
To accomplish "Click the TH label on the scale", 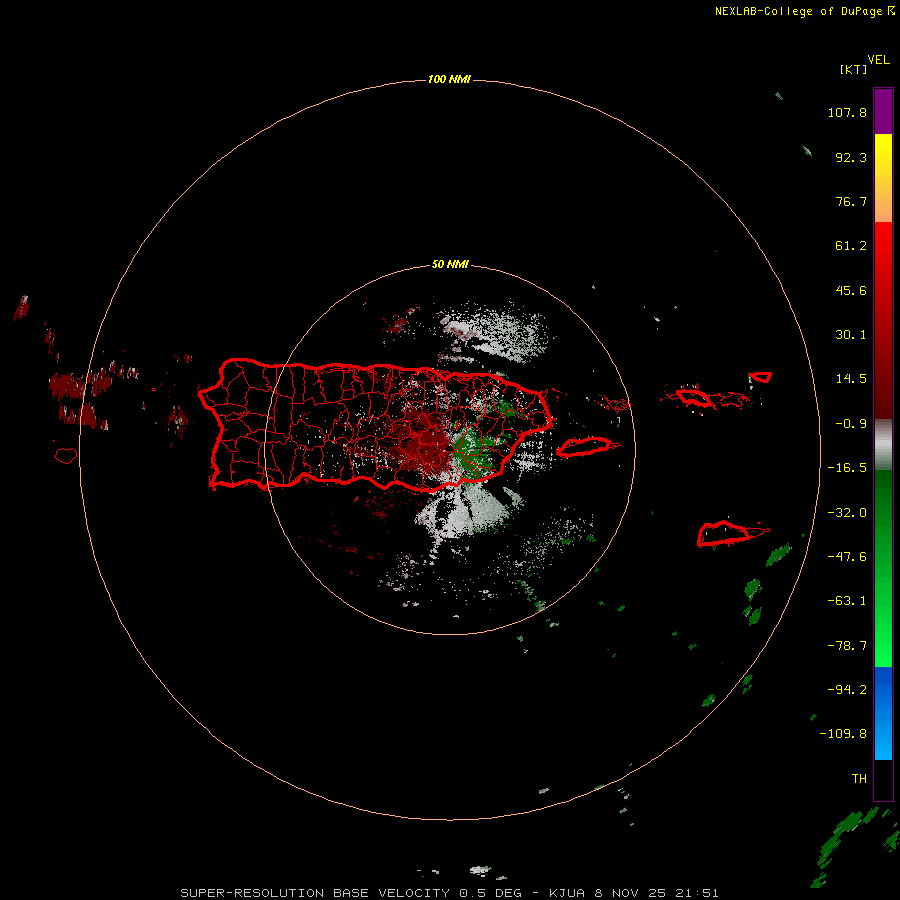I will click(x=859, y=779).
